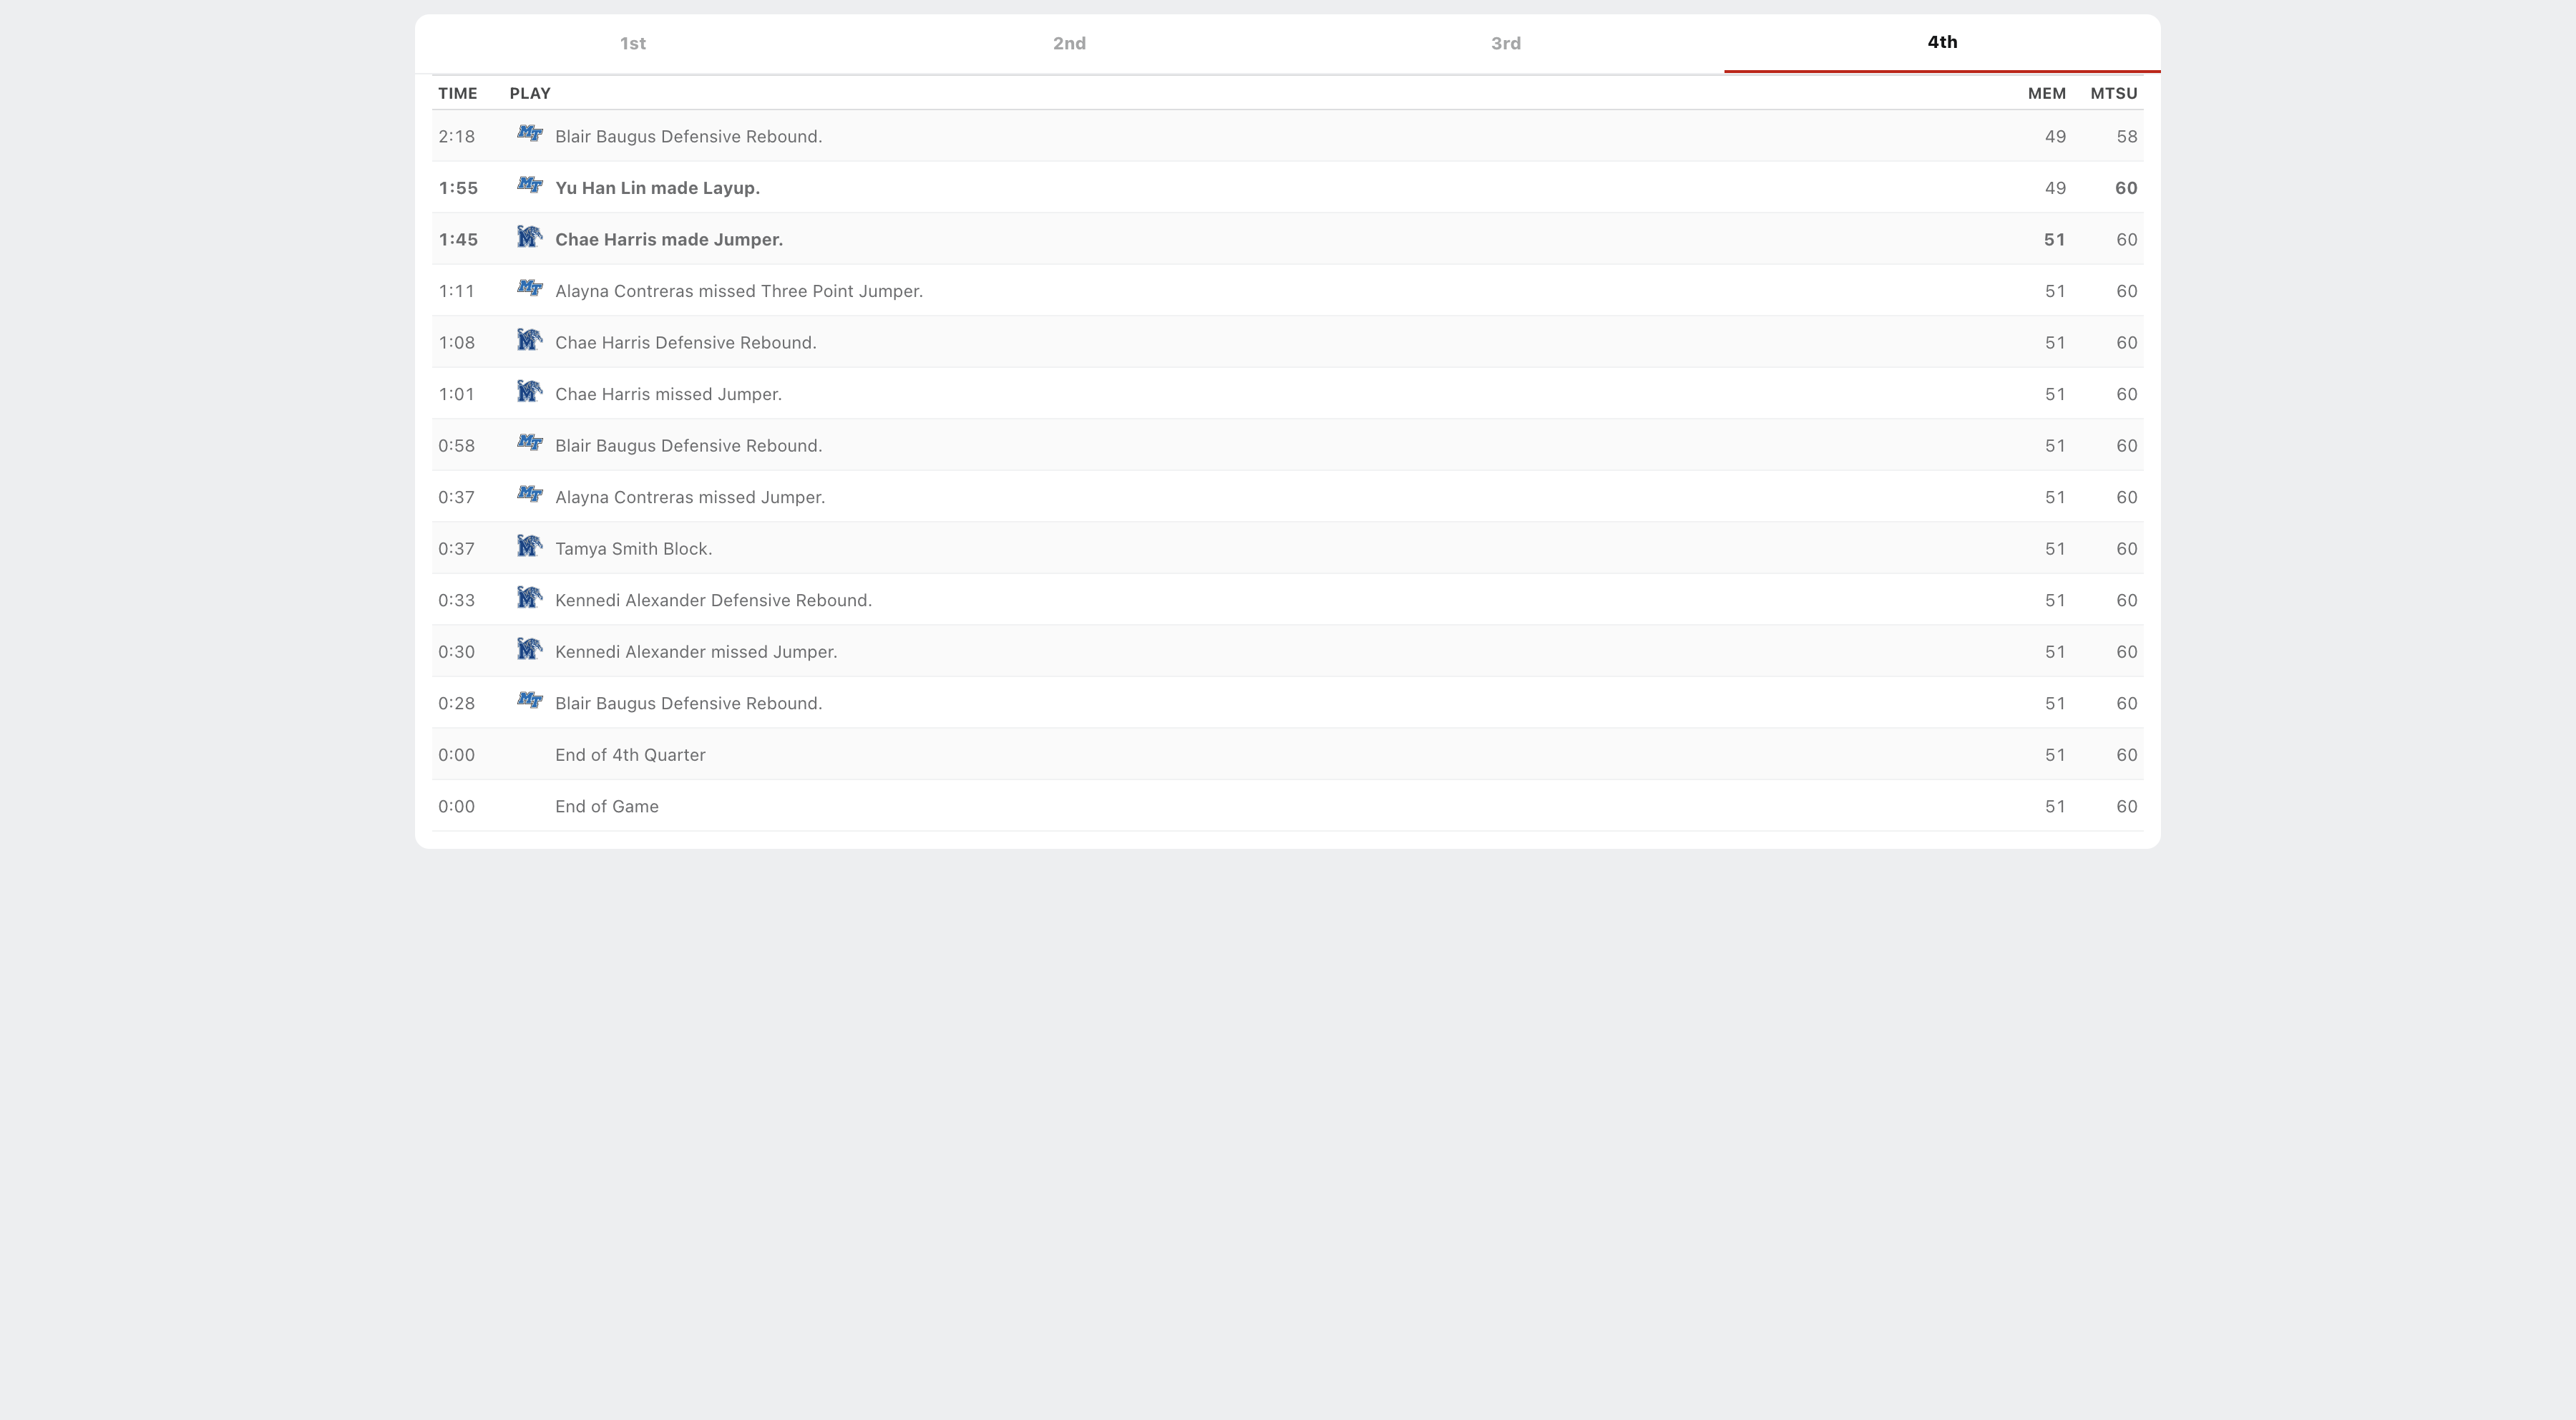Switch to the 1st quarter tab
The image size is (2576, 1420).
pyautogui.click(x=632, y=44)
